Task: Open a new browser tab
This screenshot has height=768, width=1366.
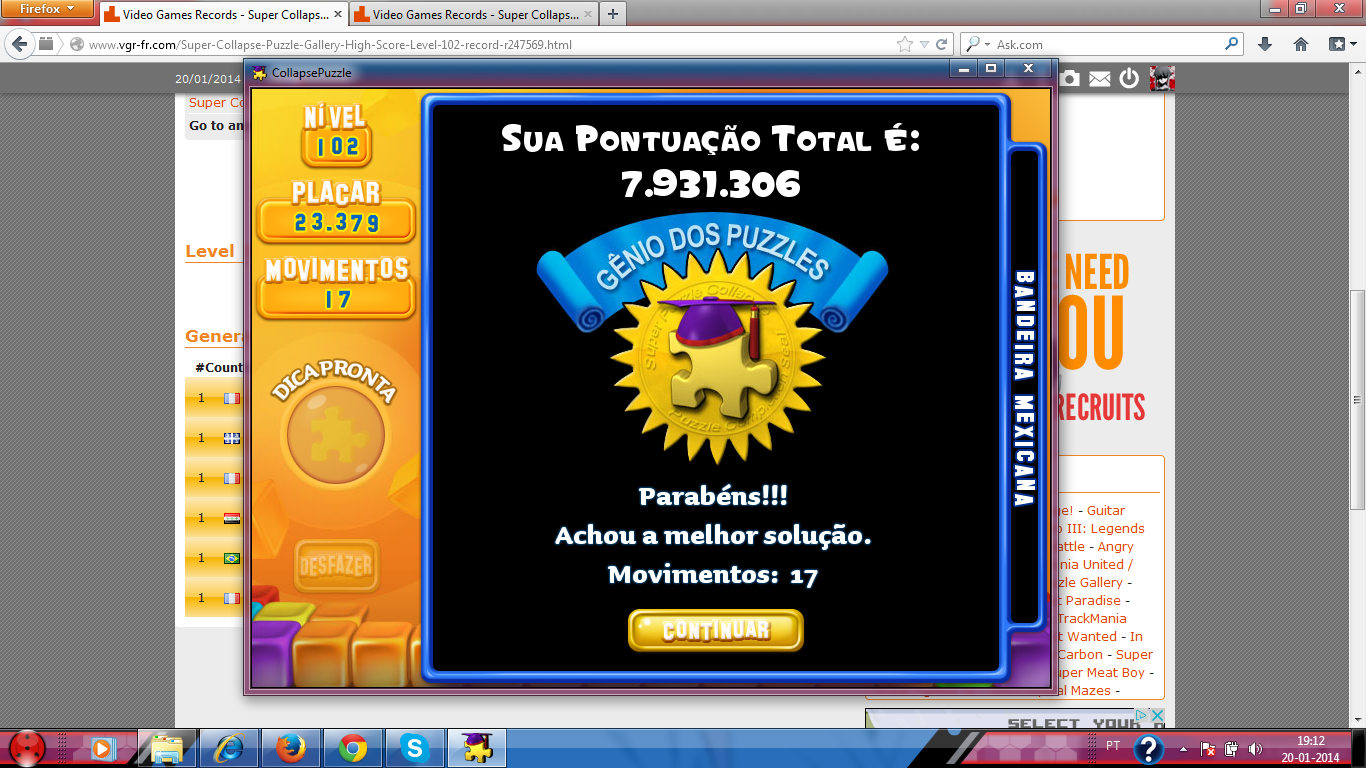Action: (612, 14)
